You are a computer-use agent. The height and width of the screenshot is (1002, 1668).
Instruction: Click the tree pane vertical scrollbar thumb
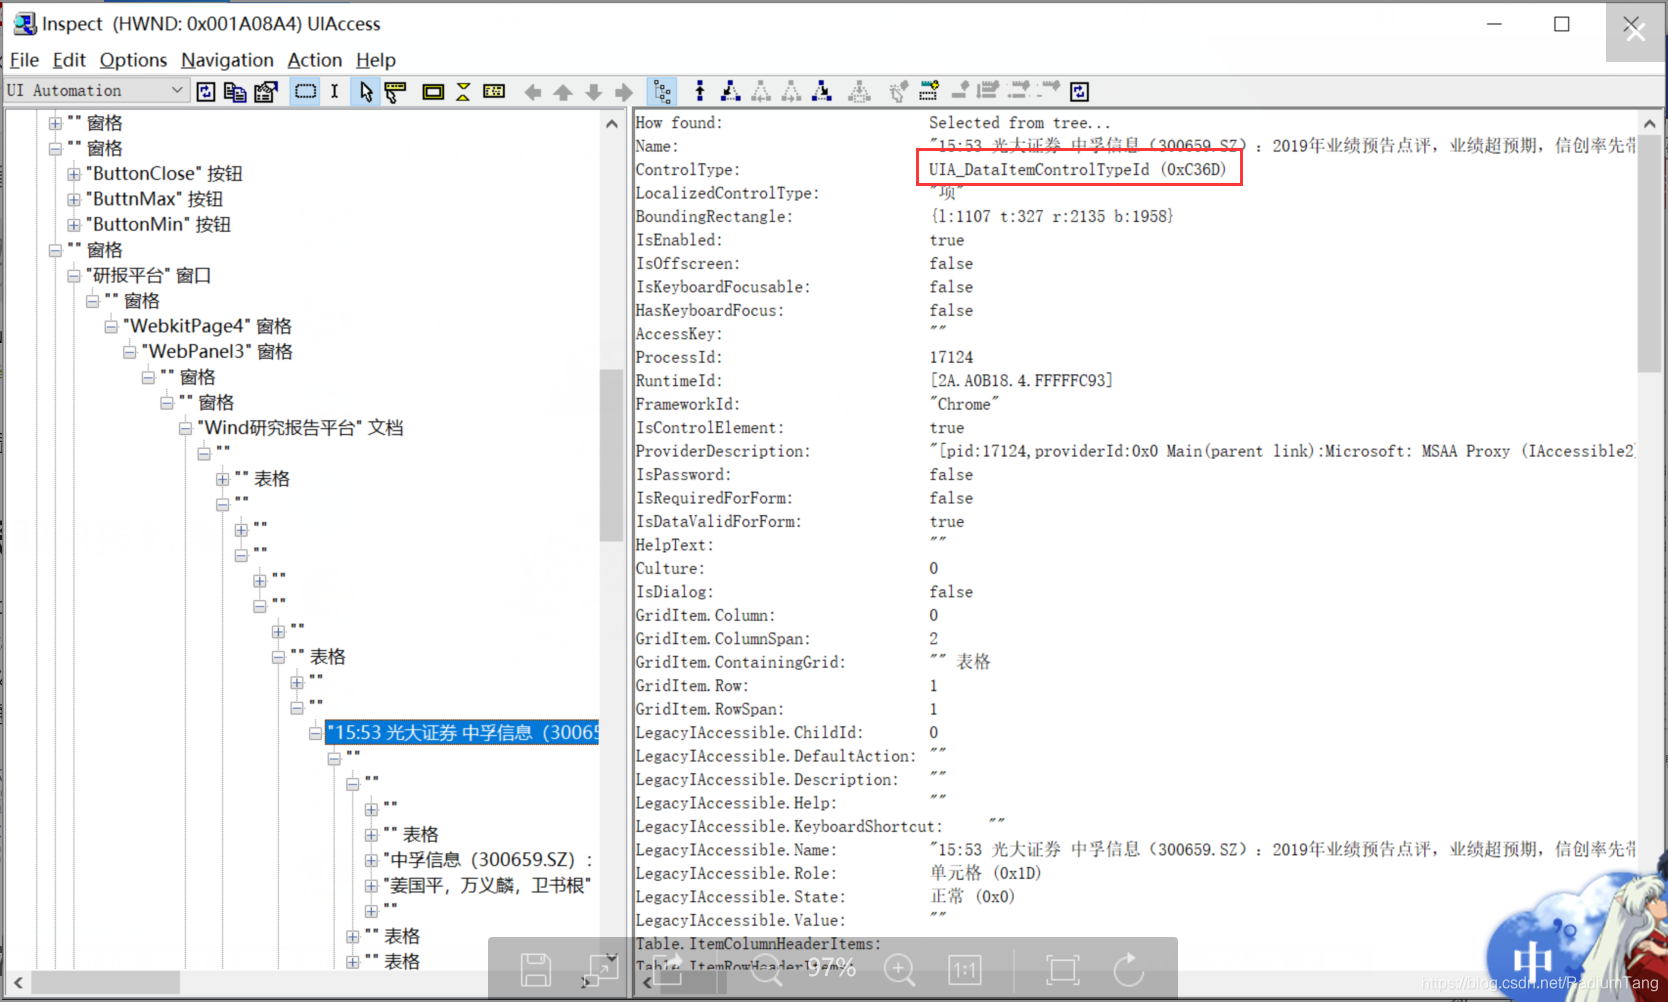point(611,455)
